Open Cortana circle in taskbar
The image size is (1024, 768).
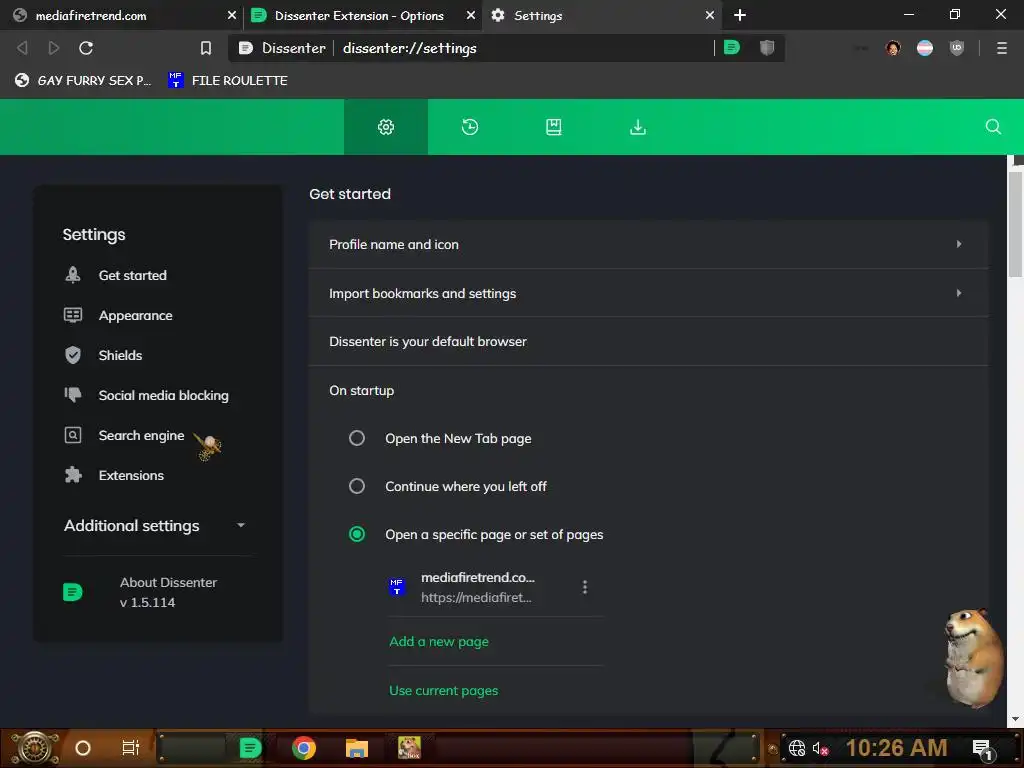pyautogui.click(x=83, y=748)
